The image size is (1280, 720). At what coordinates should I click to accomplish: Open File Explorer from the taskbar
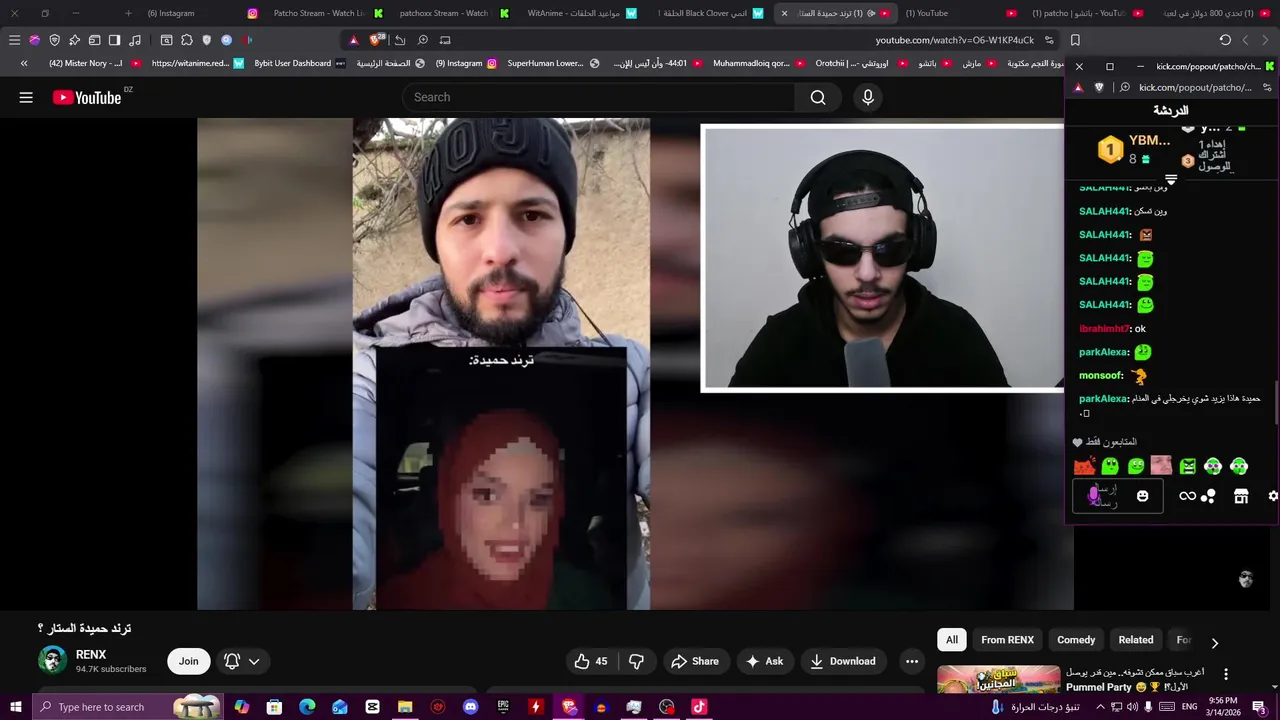(405, 707)
